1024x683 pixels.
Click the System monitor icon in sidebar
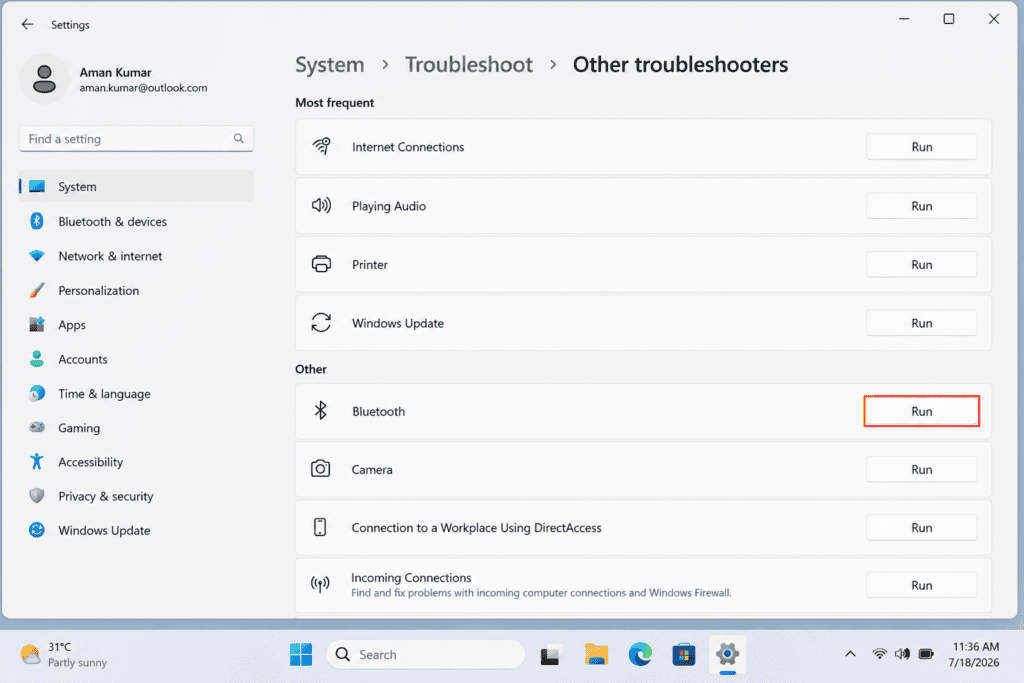point(37,187)
